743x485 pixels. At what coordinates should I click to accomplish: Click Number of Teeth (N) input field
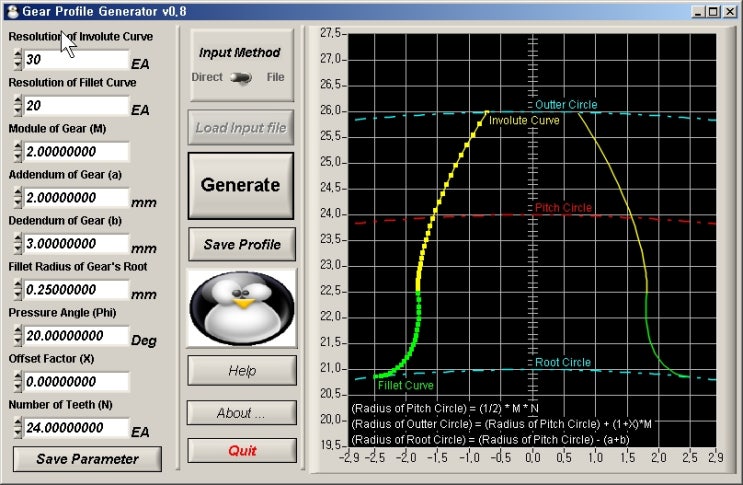[76, 427]
